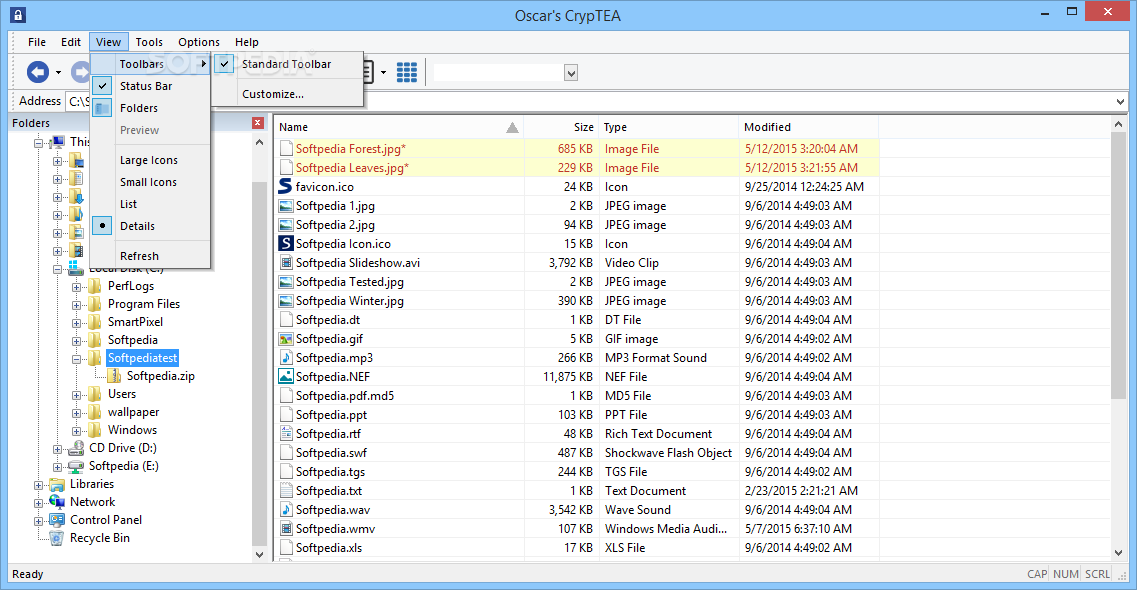
Task: Open the File menu
Action: tap(37, 42)
